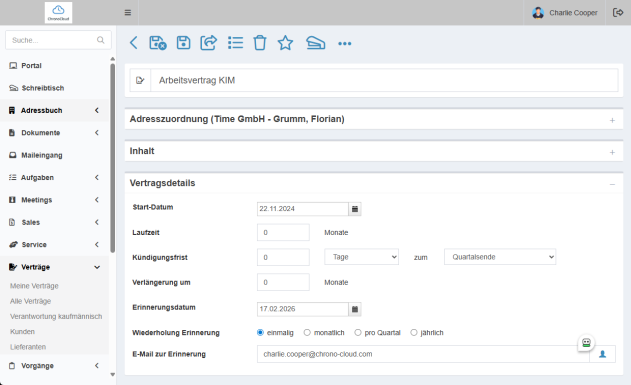Viewport: 631px width, 385px height.
Task: Open Verantwortung kaufmännisch submenu link
Action: (56, 317)
